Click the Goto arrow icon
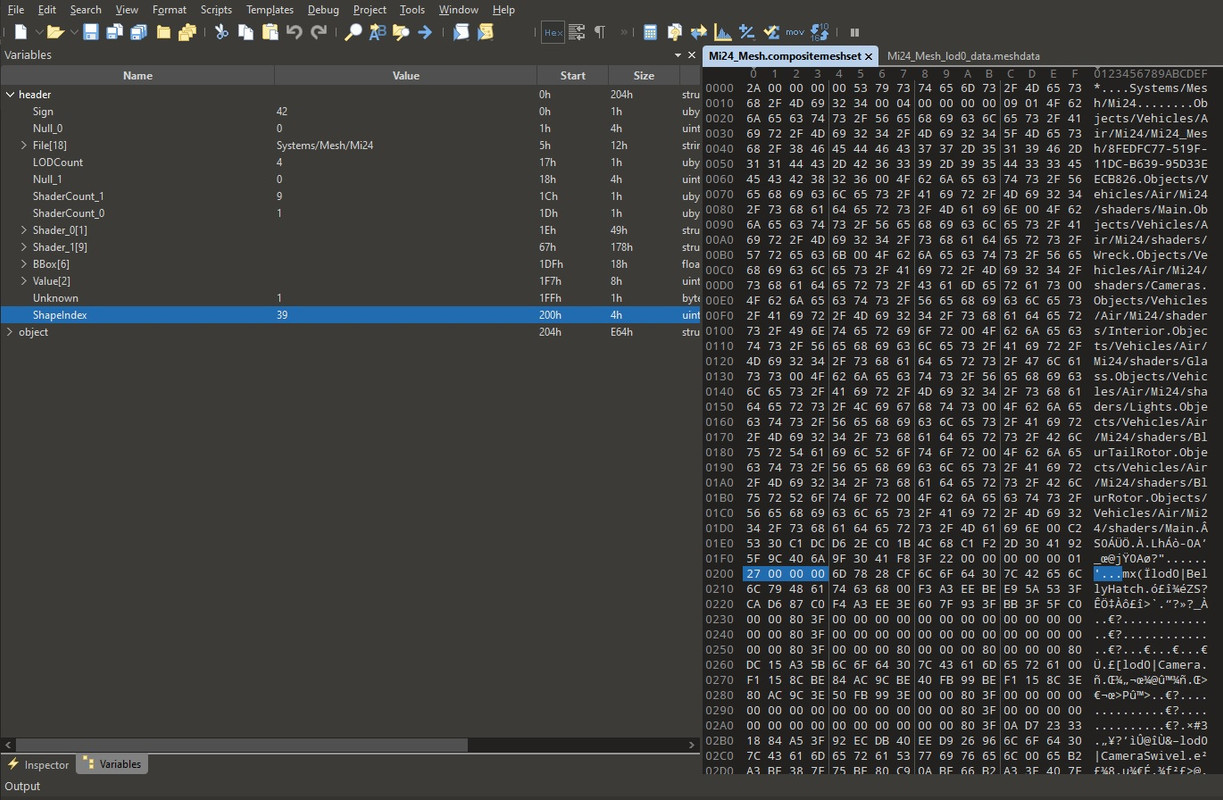Viewport: 1223px width, 800px height. click(x=425, y=32)
